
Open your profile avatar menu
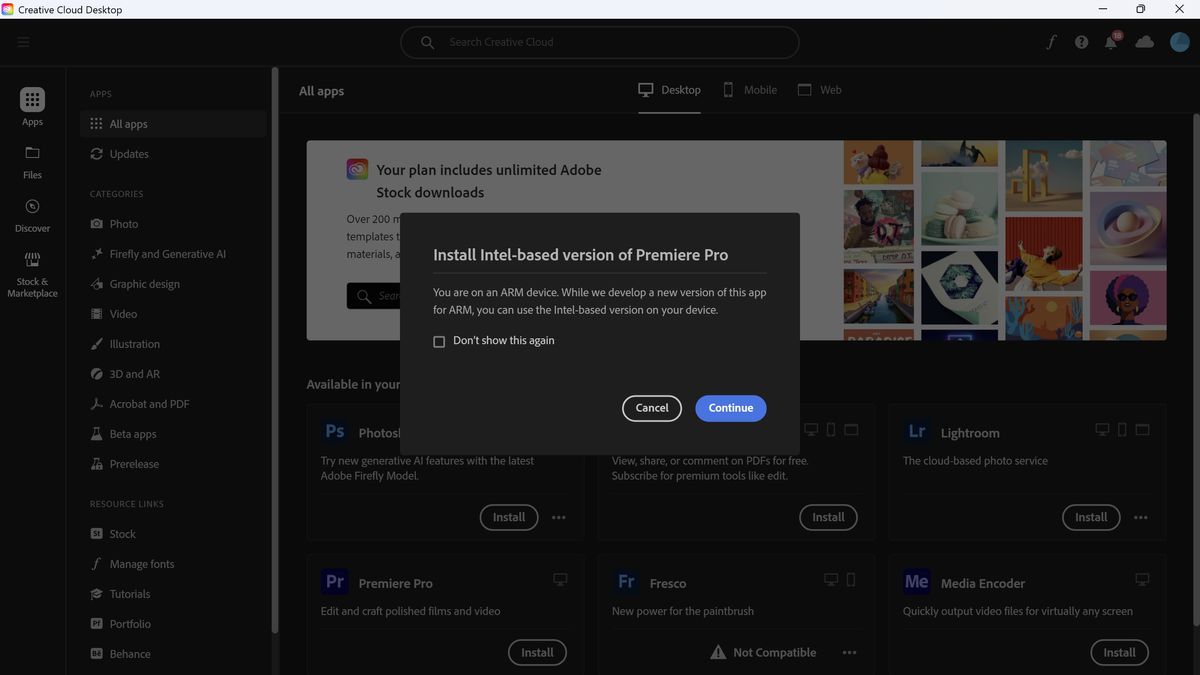click(1178, 42)
